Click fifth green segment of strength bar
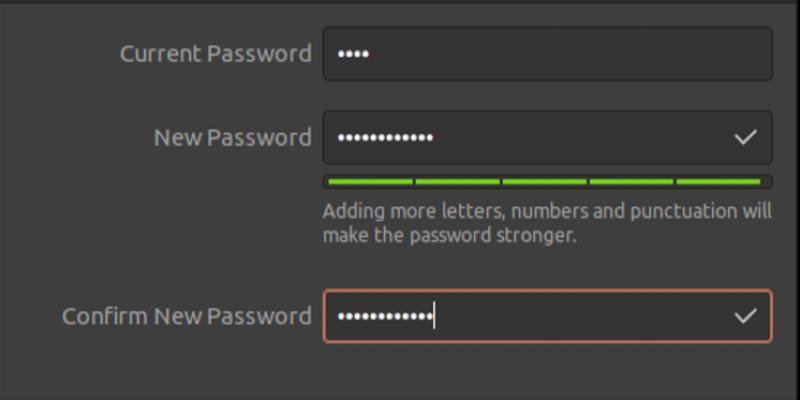Image resolution: width=800 pixels, height=400 pixels. [718, 182]
